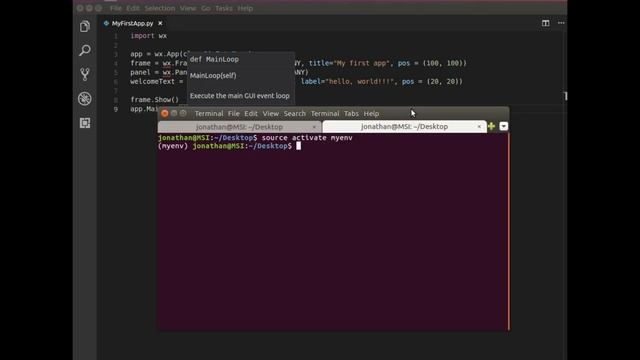Click 'Execute the main GUI event loop' text

[240, 96]
